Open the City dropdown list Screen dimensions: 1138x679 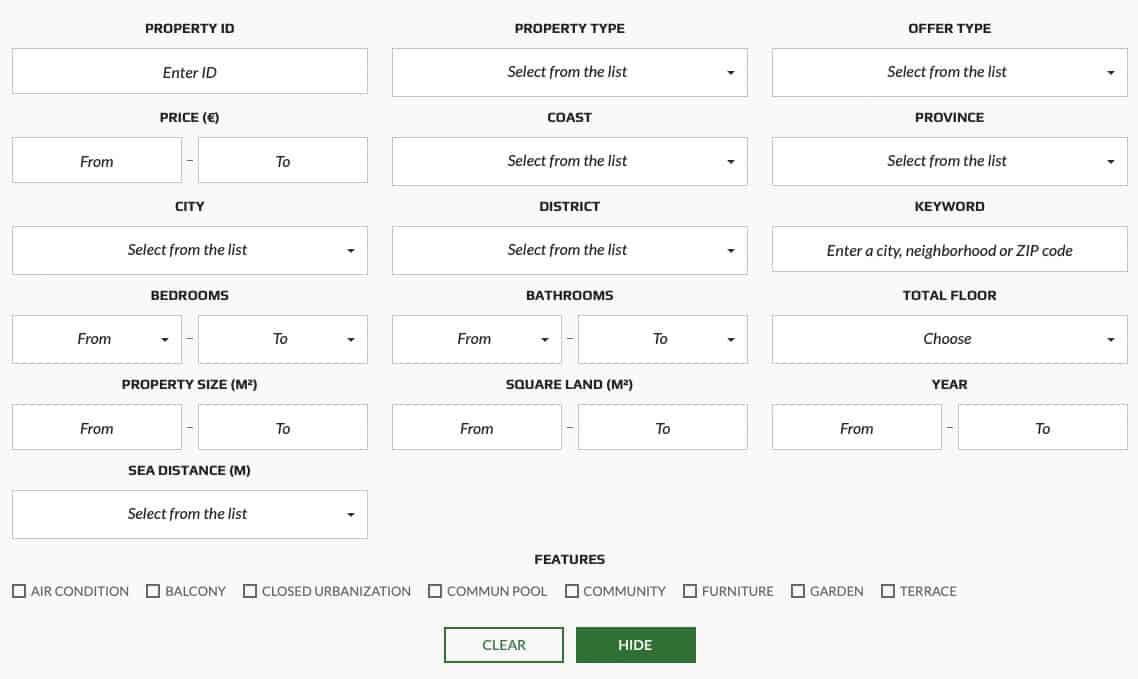click(x=189, y=250)
